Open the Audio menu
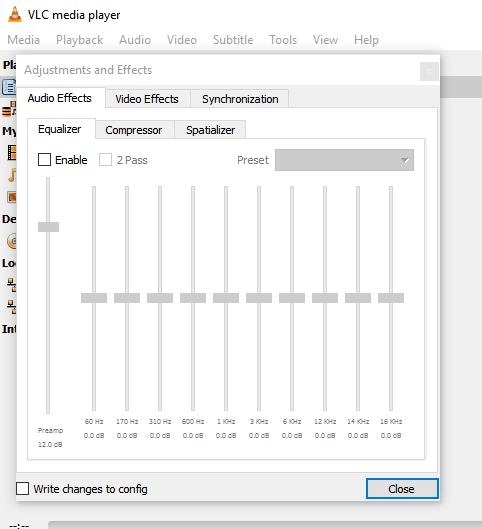The height and width of the screenshot is (529, 482). coord(135,40)
